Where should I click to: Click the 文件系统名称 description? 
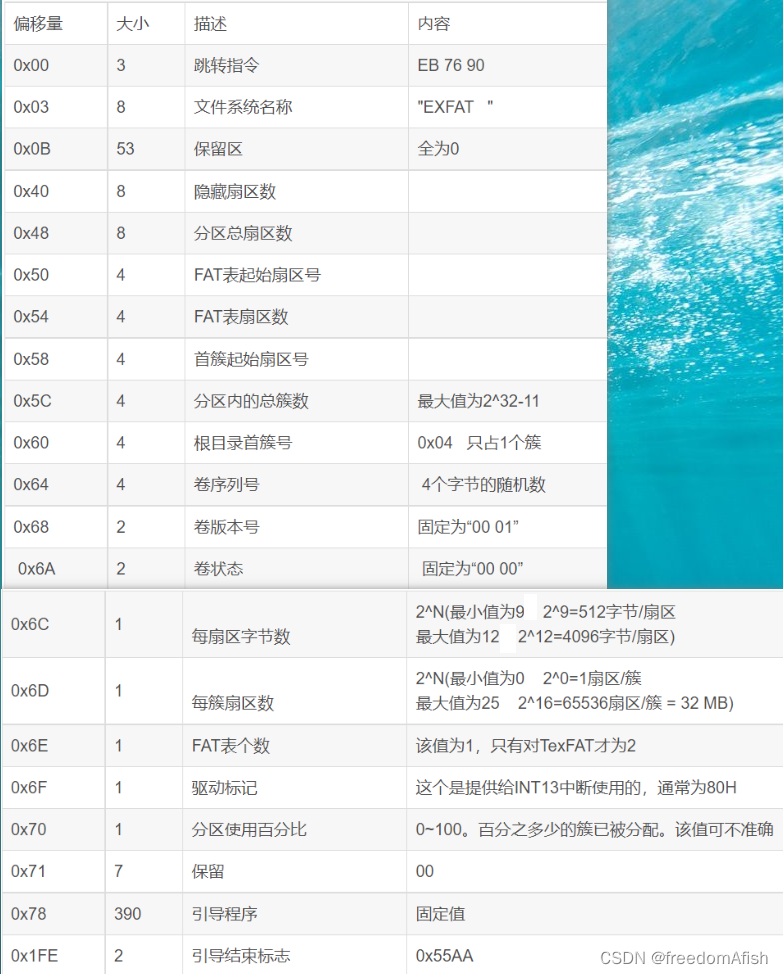pos(243,107)
